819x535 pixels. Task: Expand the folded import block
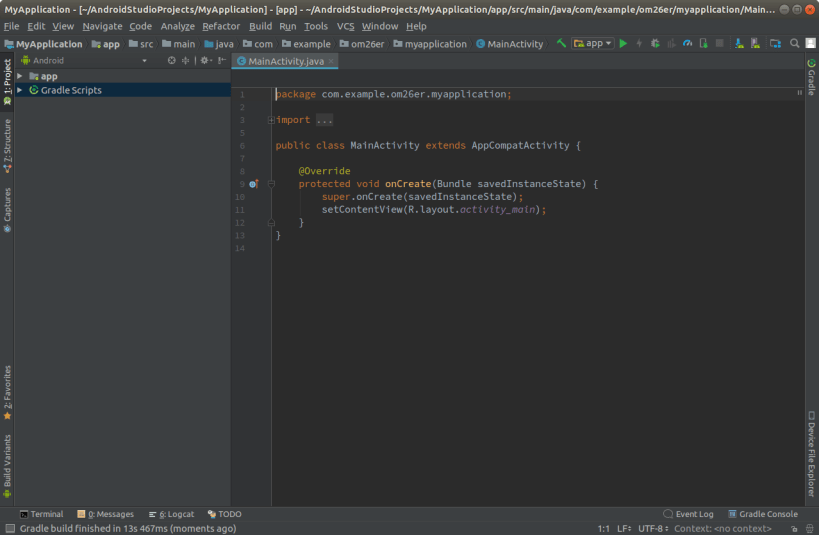click(x=271, y=120)
